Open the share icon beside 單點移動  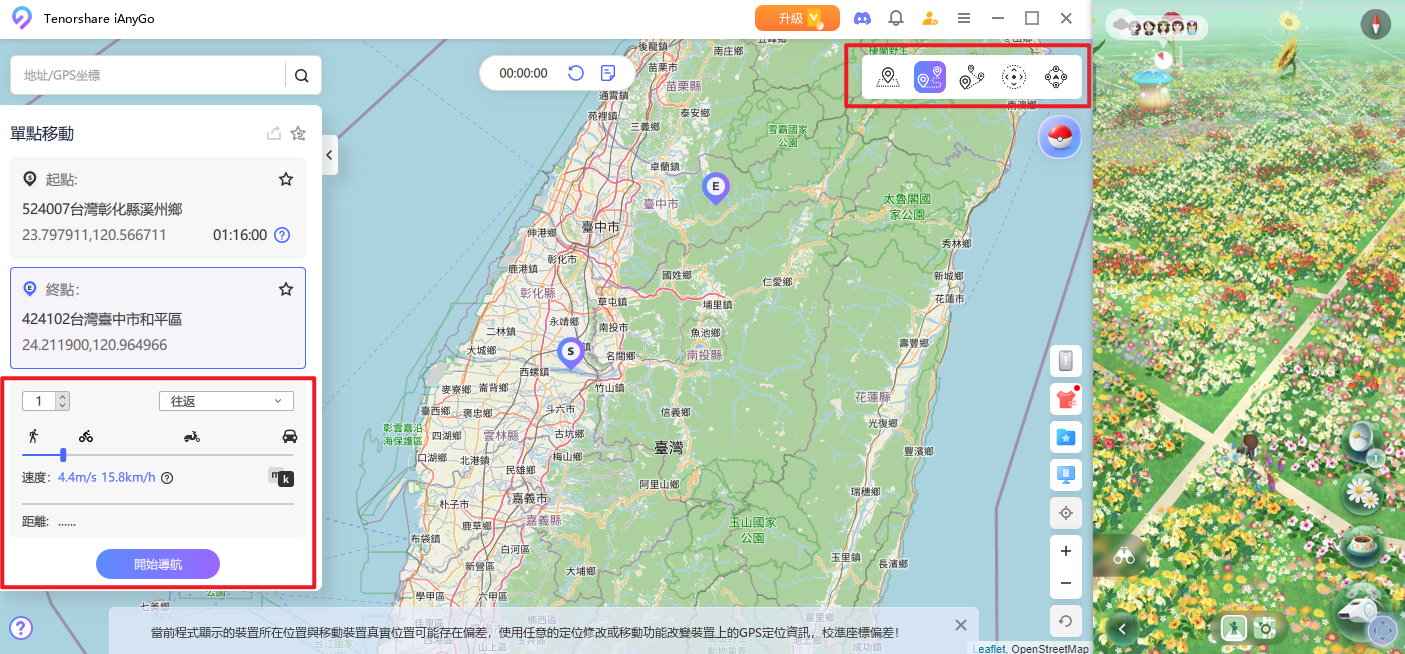tap(274, 133)
